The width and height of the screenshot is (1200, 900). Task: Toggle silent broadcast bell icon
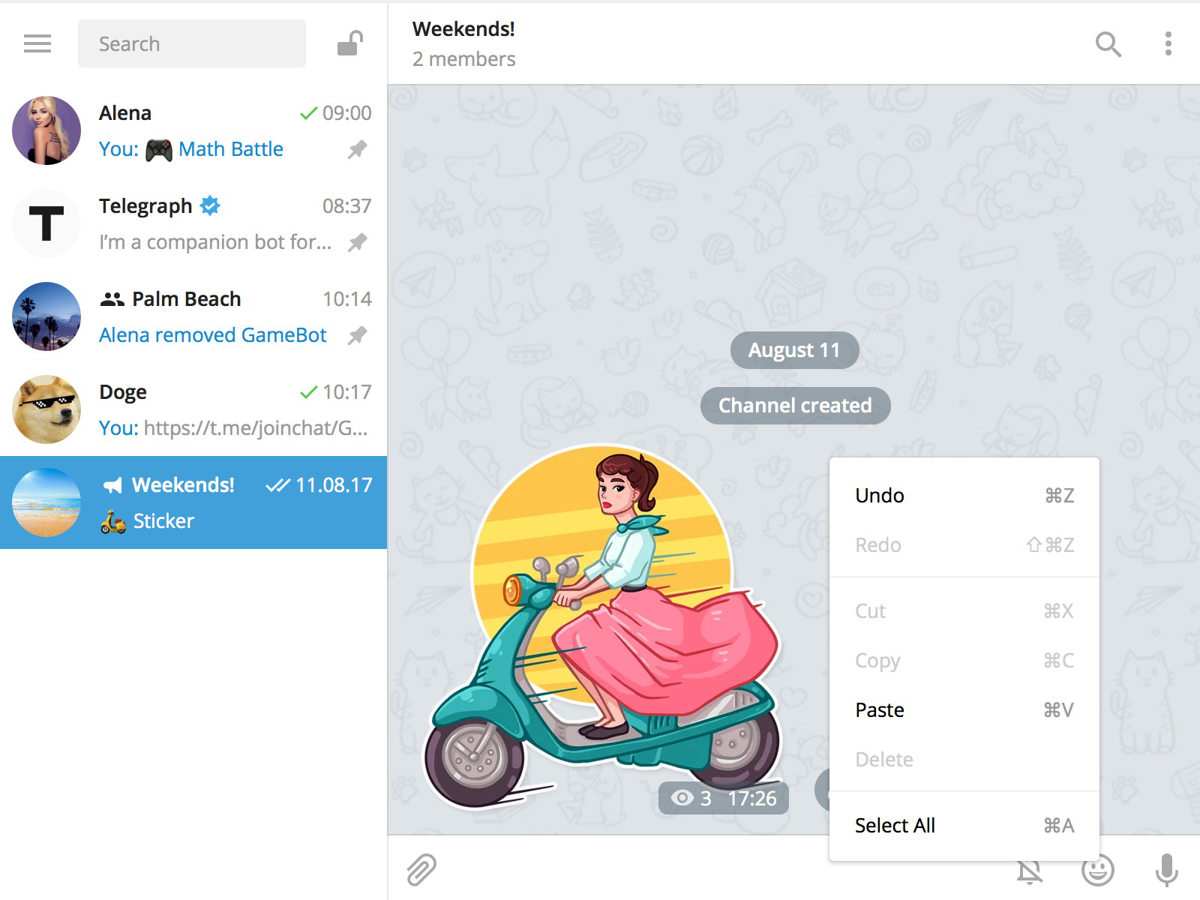click(1029, 870)
